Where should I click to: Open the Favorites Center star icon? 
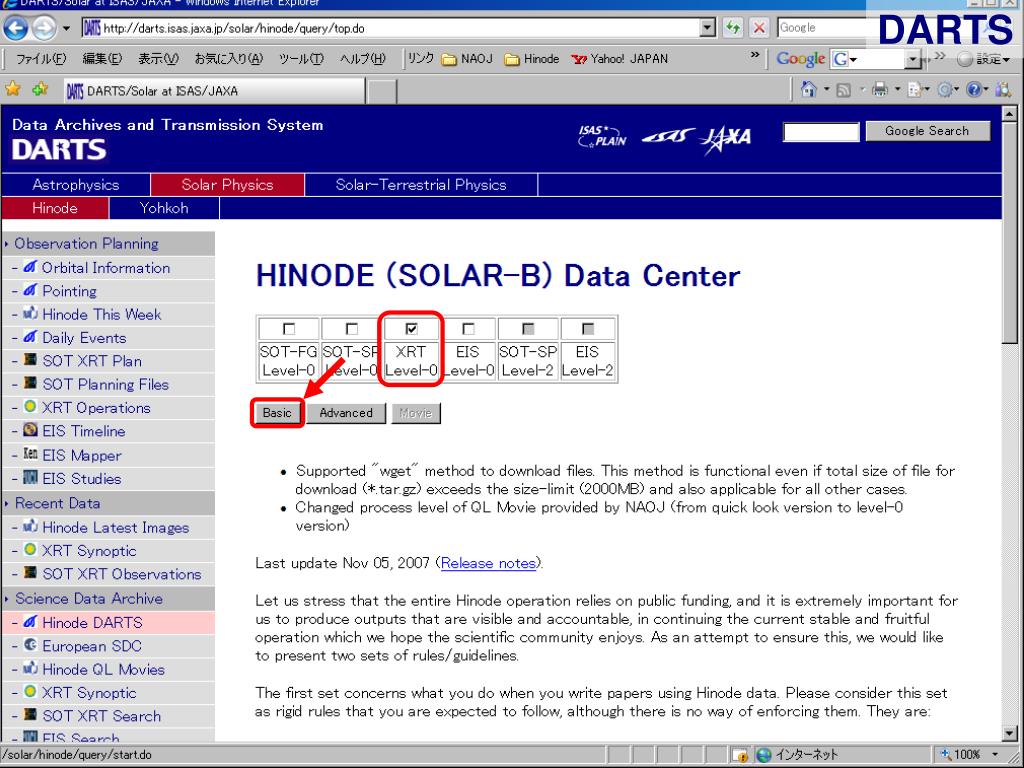pyautogui.click(x=12, y=89)
